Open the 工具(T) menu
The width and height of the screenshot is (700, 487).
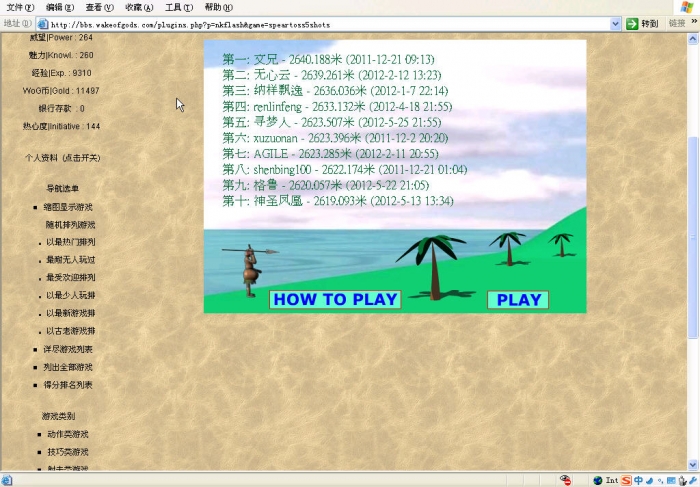(x=179, y=7)
